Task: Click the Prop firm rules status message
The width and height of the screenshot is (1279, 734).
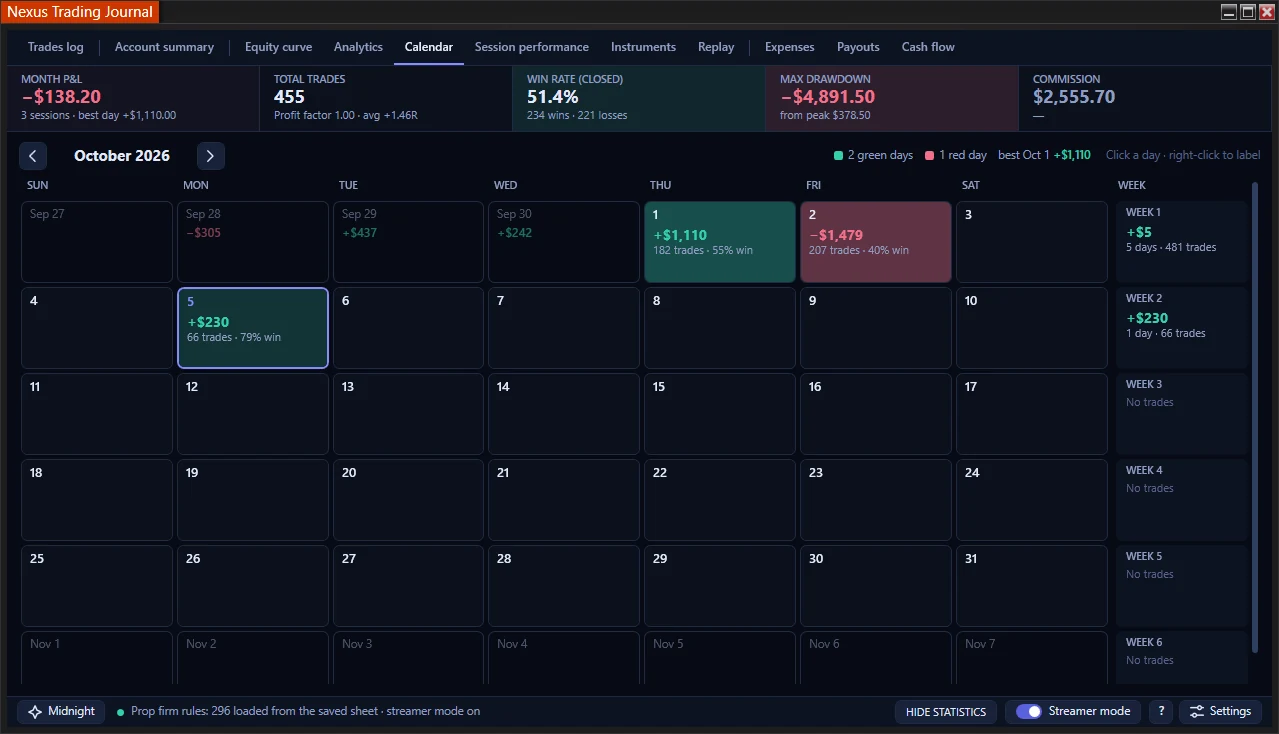Action: click(305, 712)
